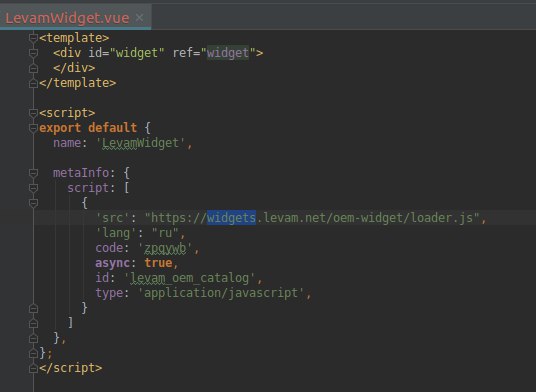536x392 pixels.
Task: Click fold marker at closing bracket ]
Action: (x=33, y=323)
